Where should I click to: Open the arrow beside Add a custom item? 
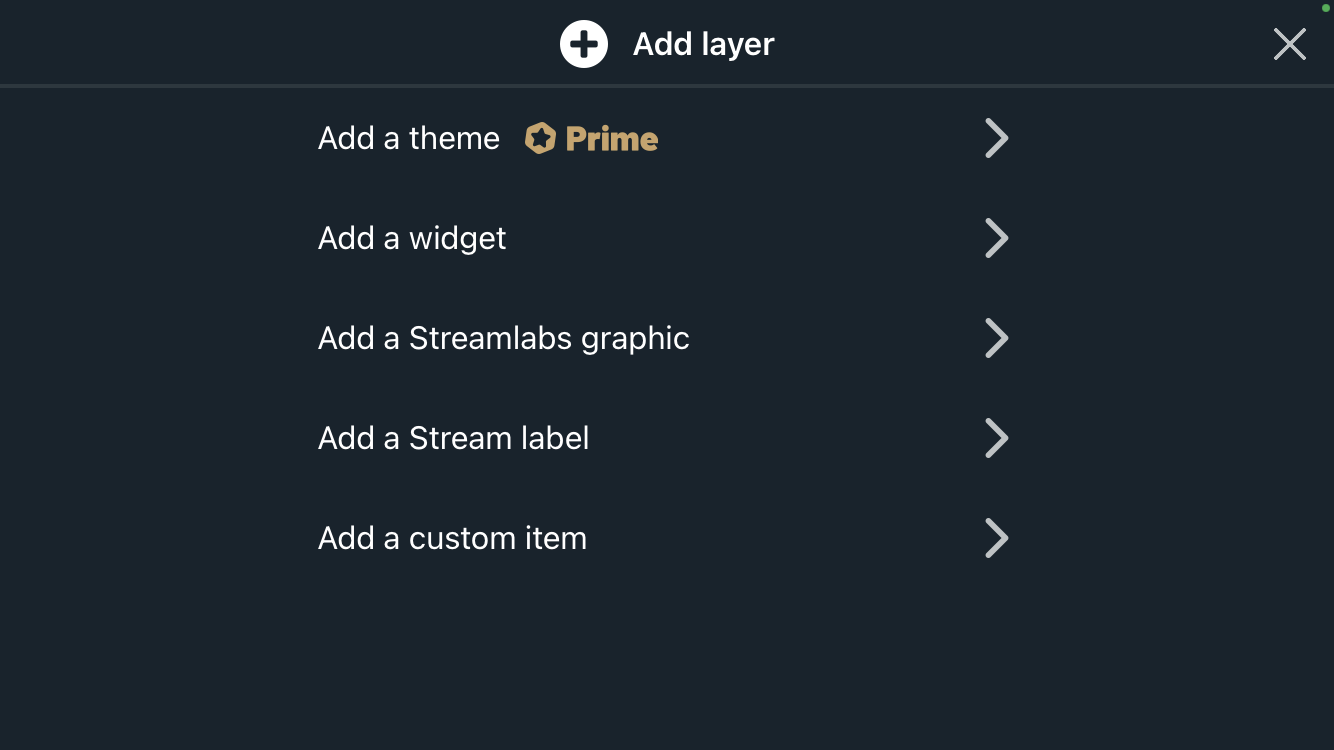tap(996, 538)
